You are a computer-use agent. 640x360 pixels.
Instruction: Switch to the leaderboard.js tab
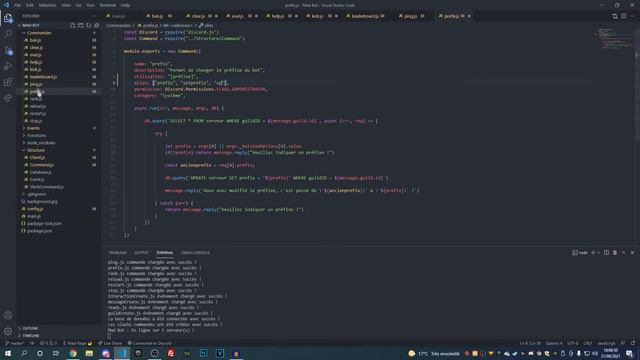tap(365, 16)
